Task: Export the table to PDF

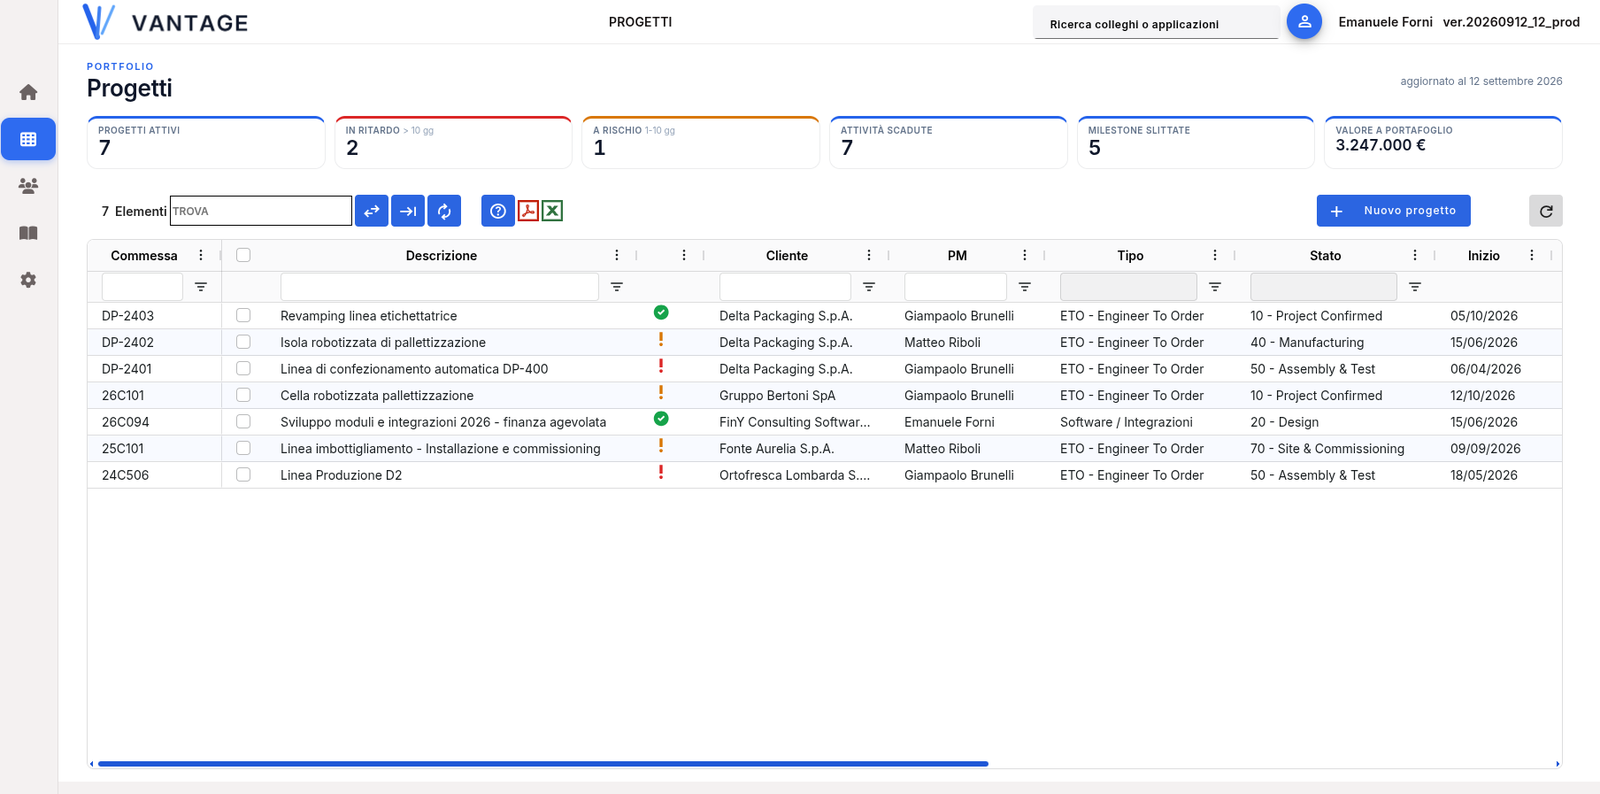Action: pyautogui.click(x=528, y=210)
